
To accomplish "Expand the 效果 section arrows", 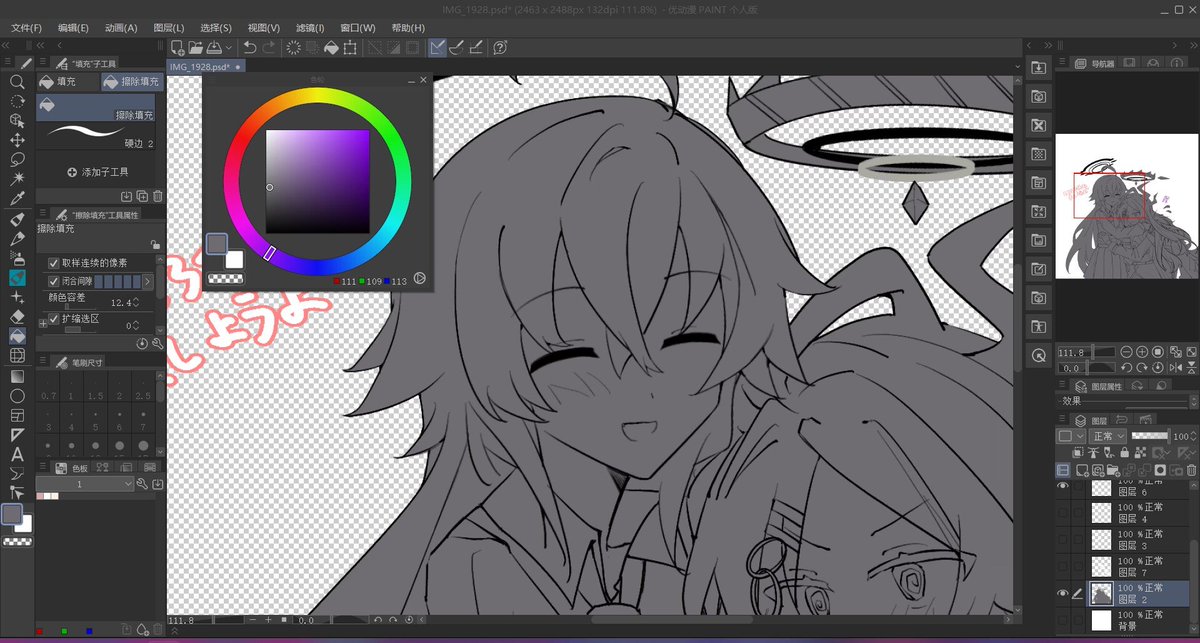I will (x=1192, y=400).
